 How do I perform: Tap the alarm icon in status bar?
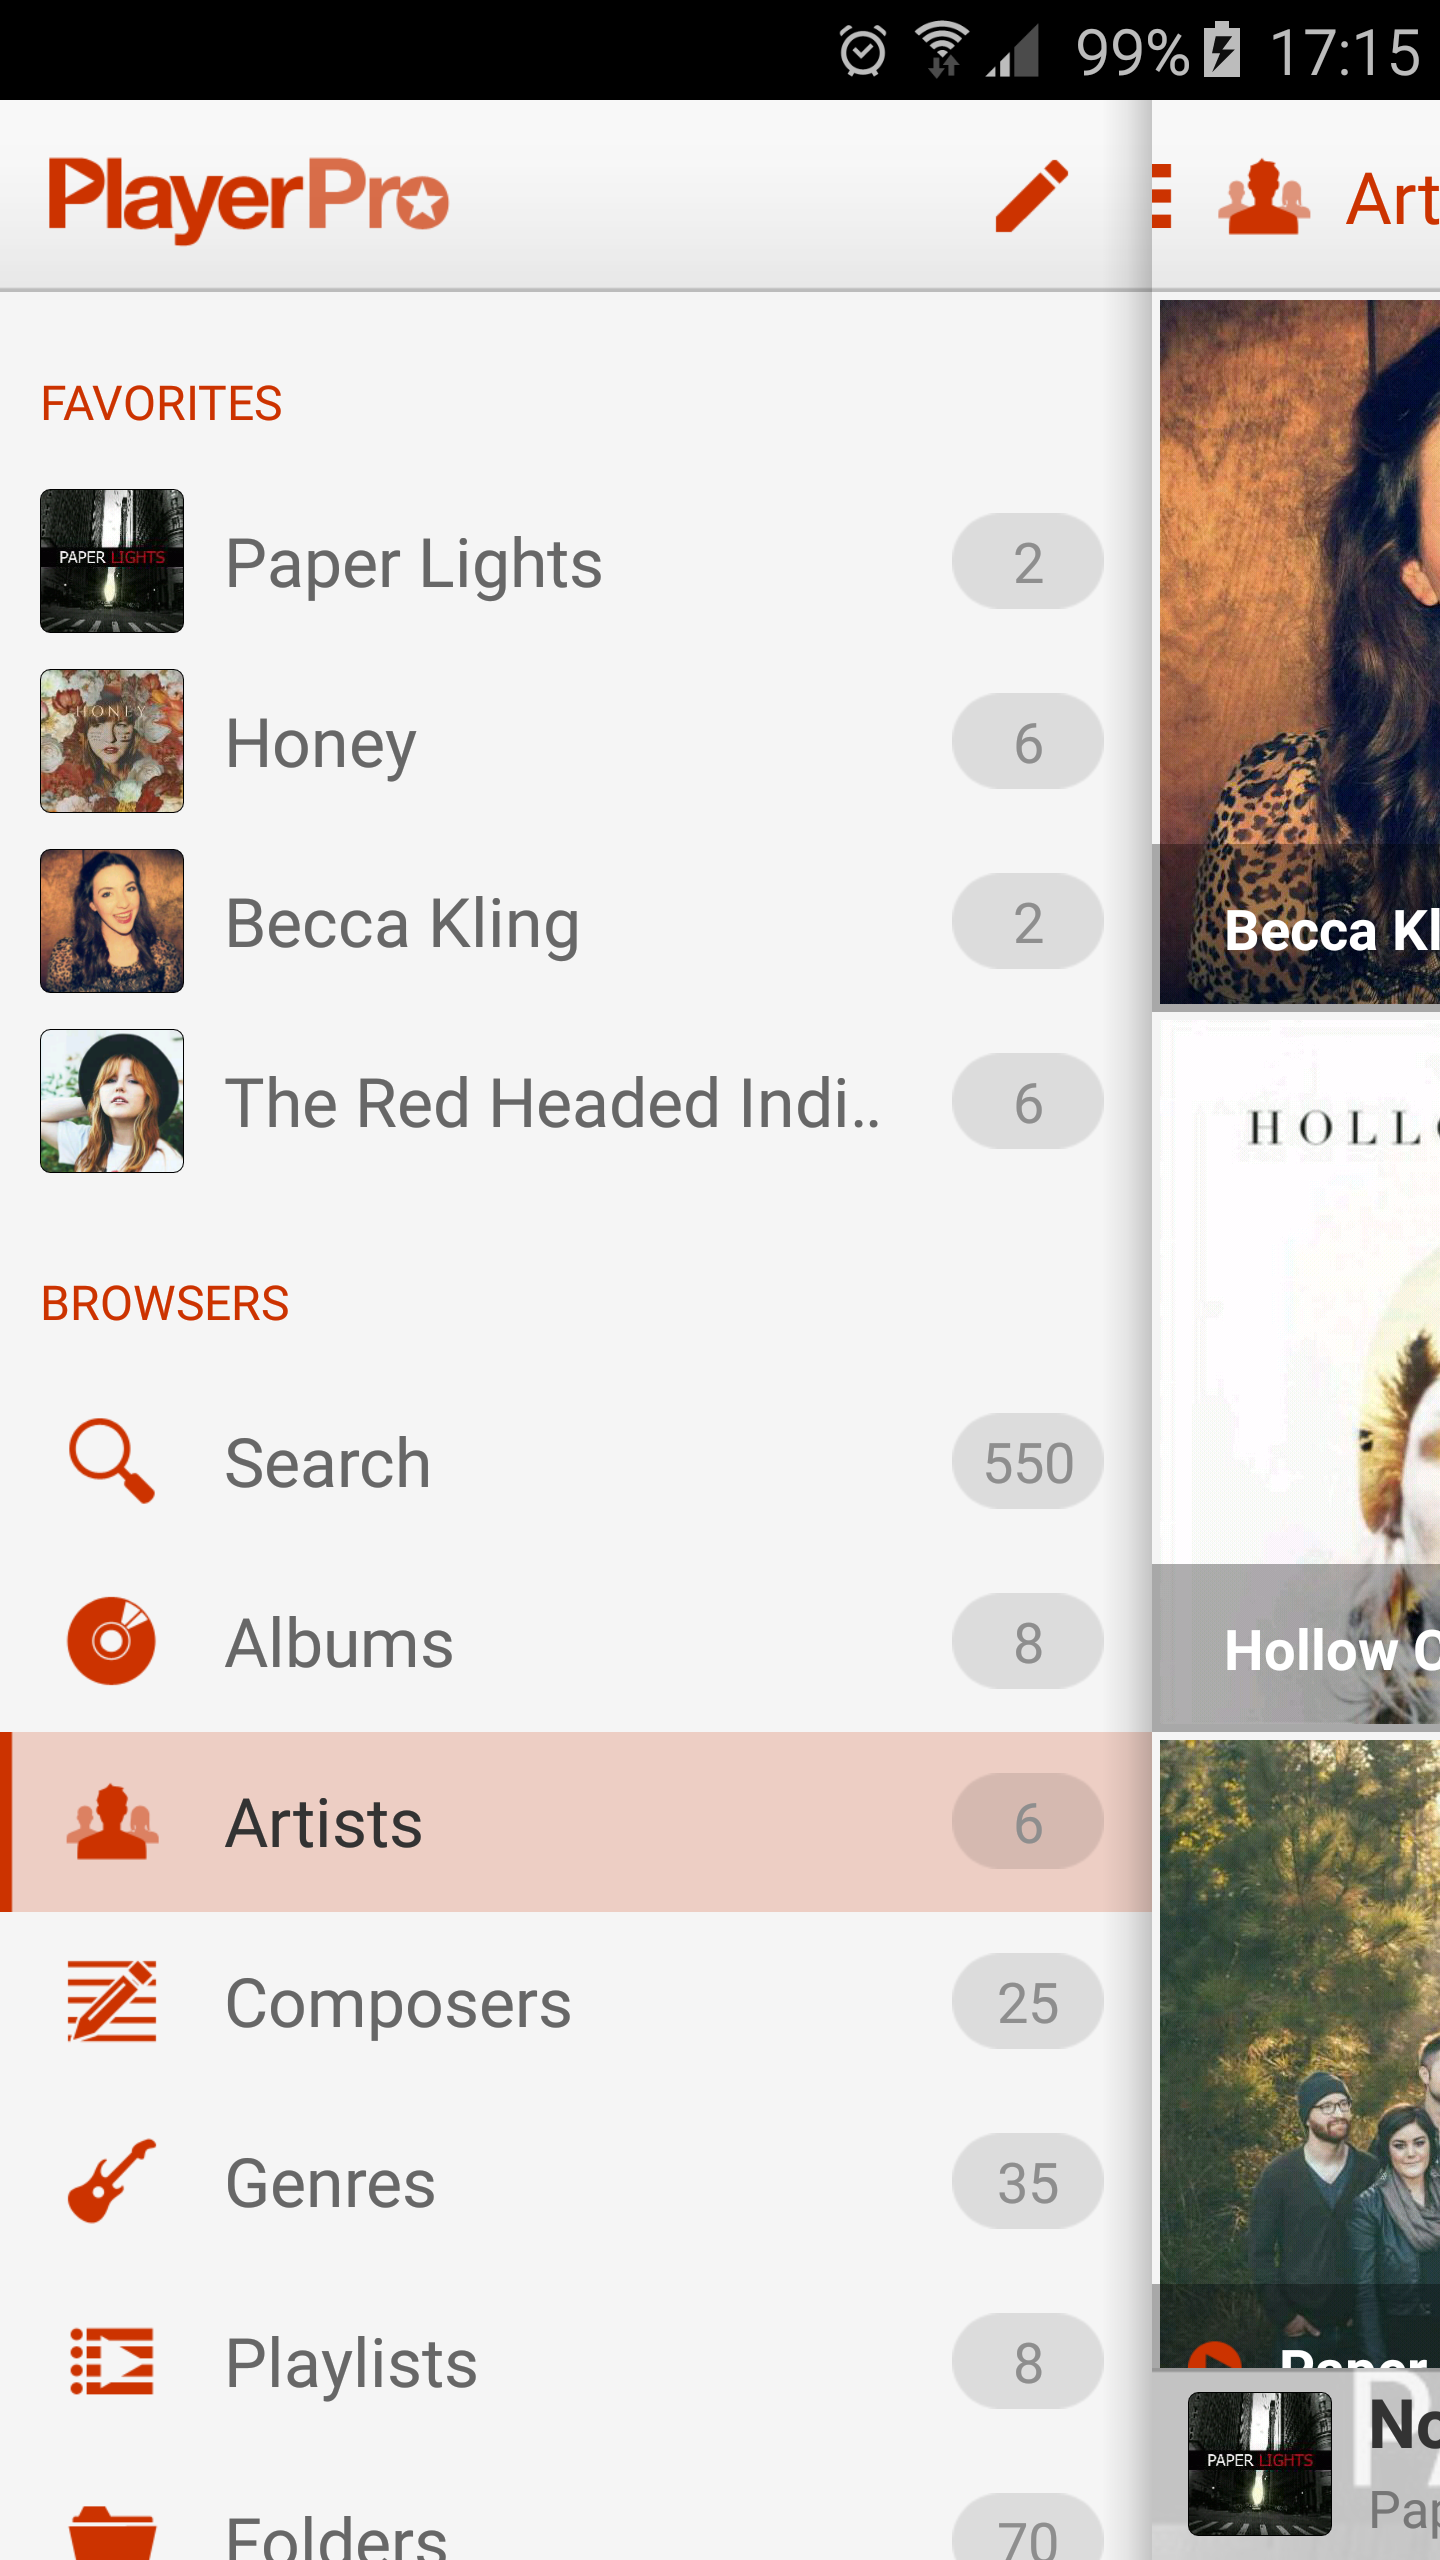863,51
